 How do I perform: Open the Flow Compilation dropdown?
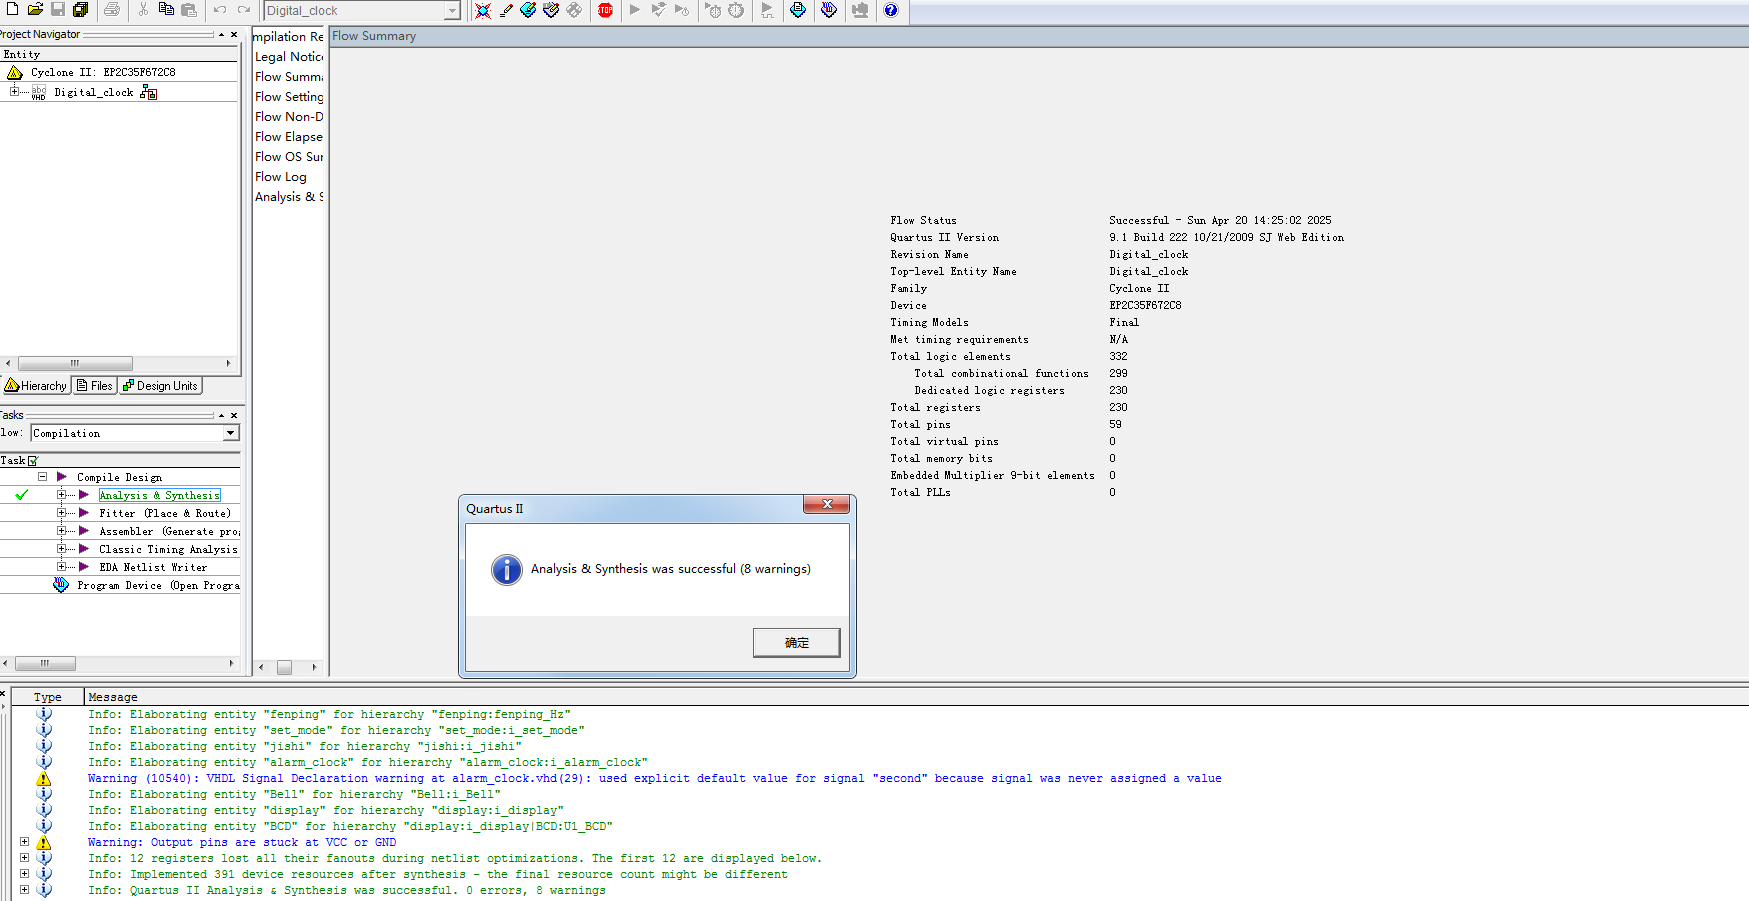[231, 433]
